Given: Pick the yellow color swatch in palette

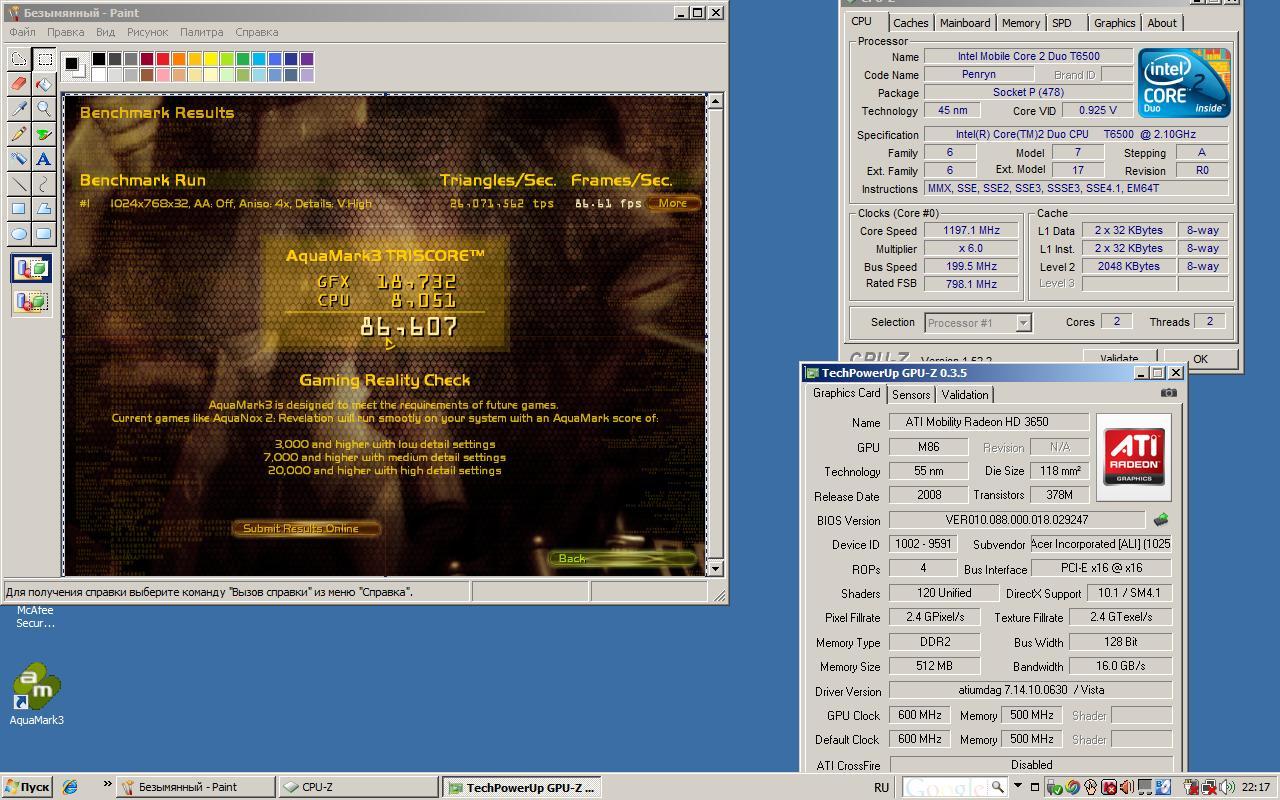Looking at the screenshot, I should [x=211, y=60].
